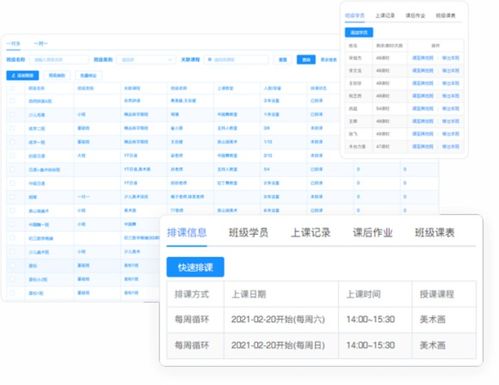Open the 上课记录 tab in bottom panel

310,232
